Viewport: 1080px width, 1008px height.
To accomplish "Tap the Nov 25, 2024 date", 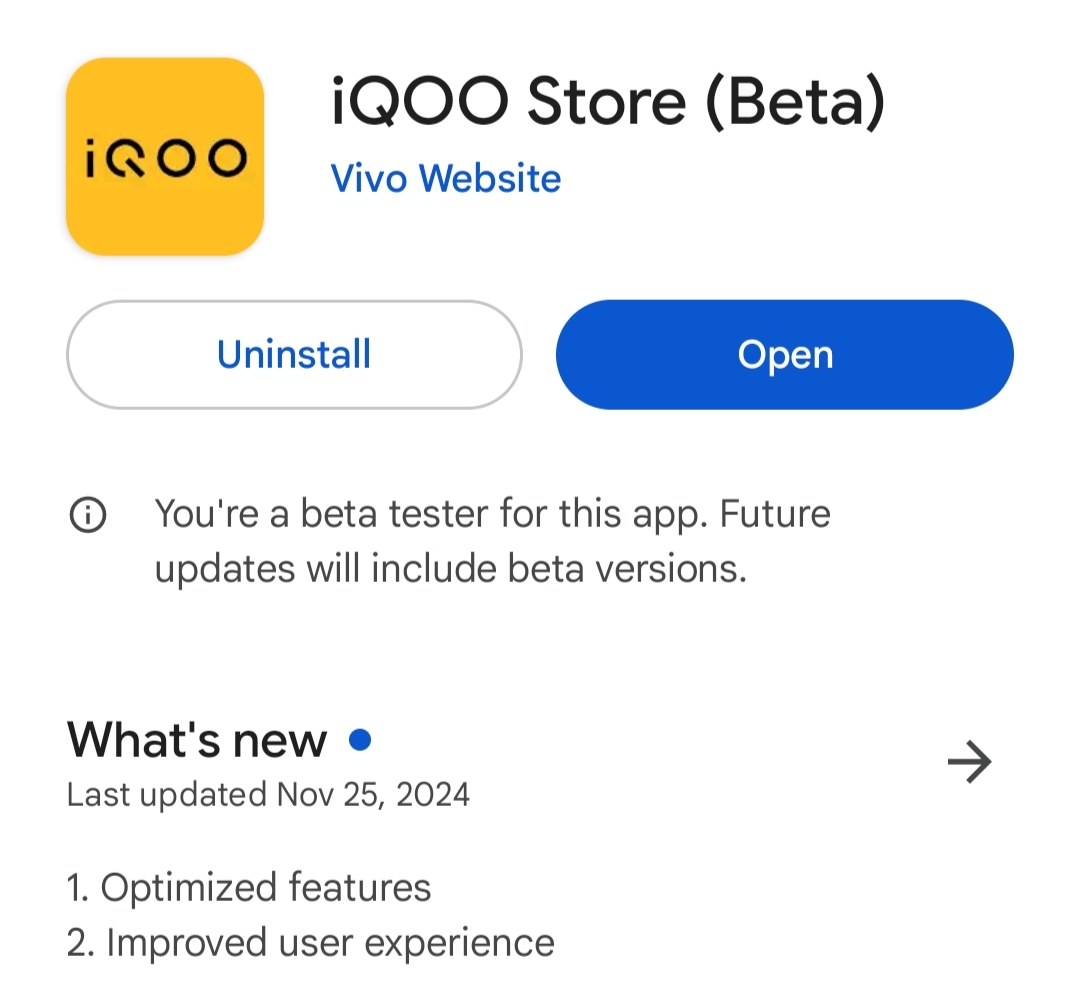I will click(373, 794).
